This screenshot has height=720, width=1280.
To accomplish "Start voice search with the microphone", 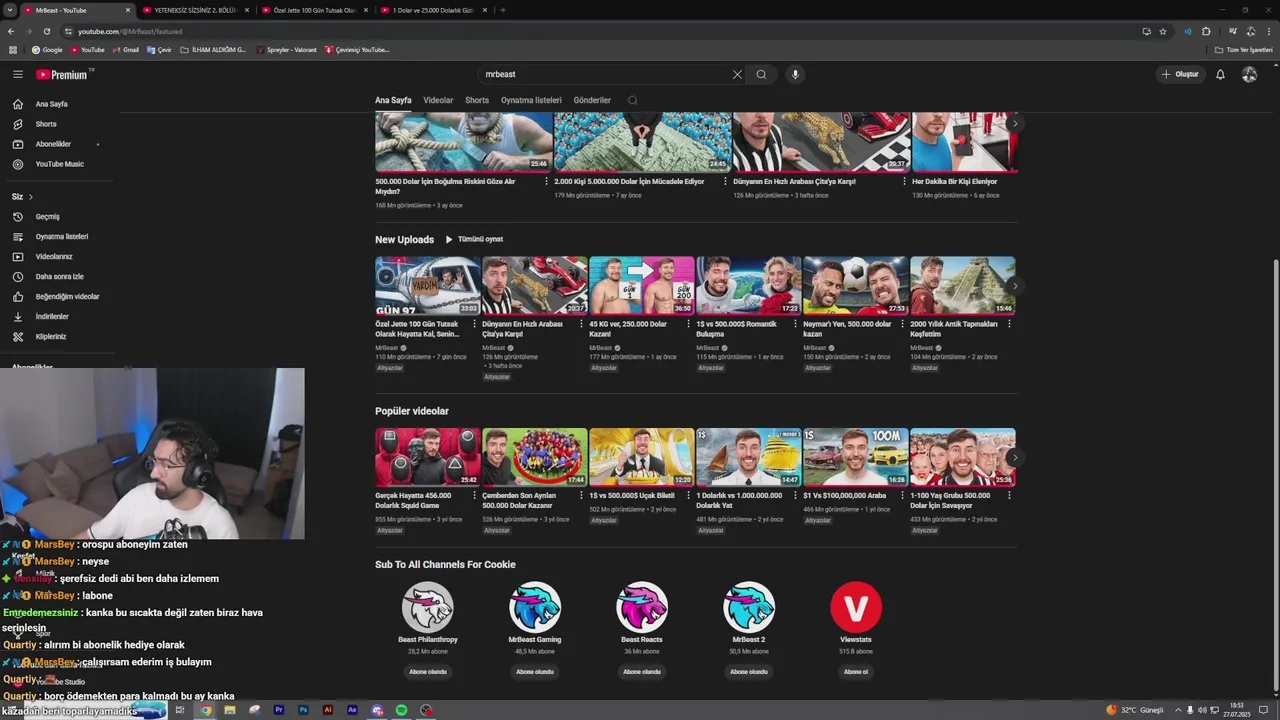I will click(x=795, y=74).
